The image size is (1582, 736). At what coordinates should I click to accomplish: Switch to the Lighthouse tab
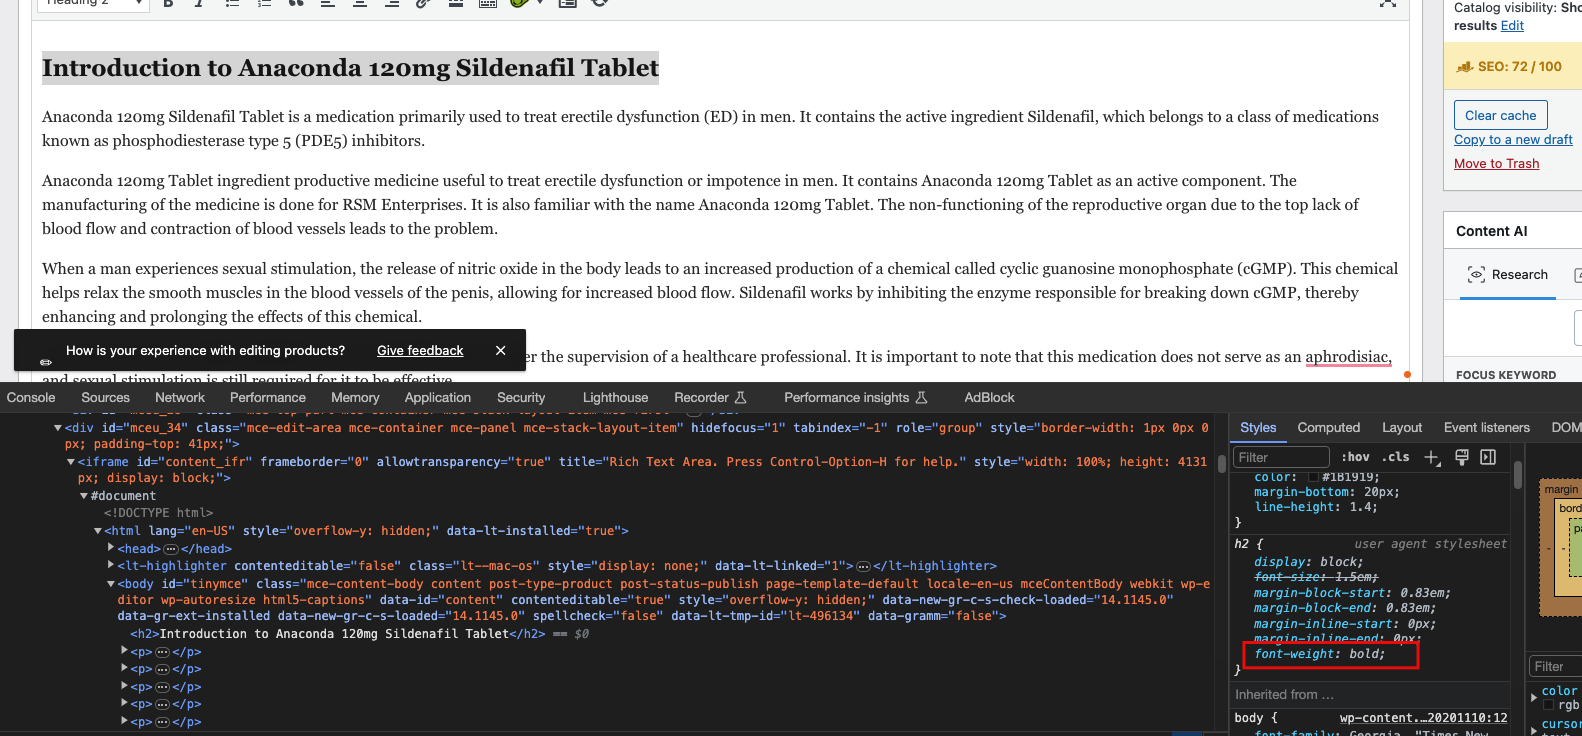click(x=615, y=397)
